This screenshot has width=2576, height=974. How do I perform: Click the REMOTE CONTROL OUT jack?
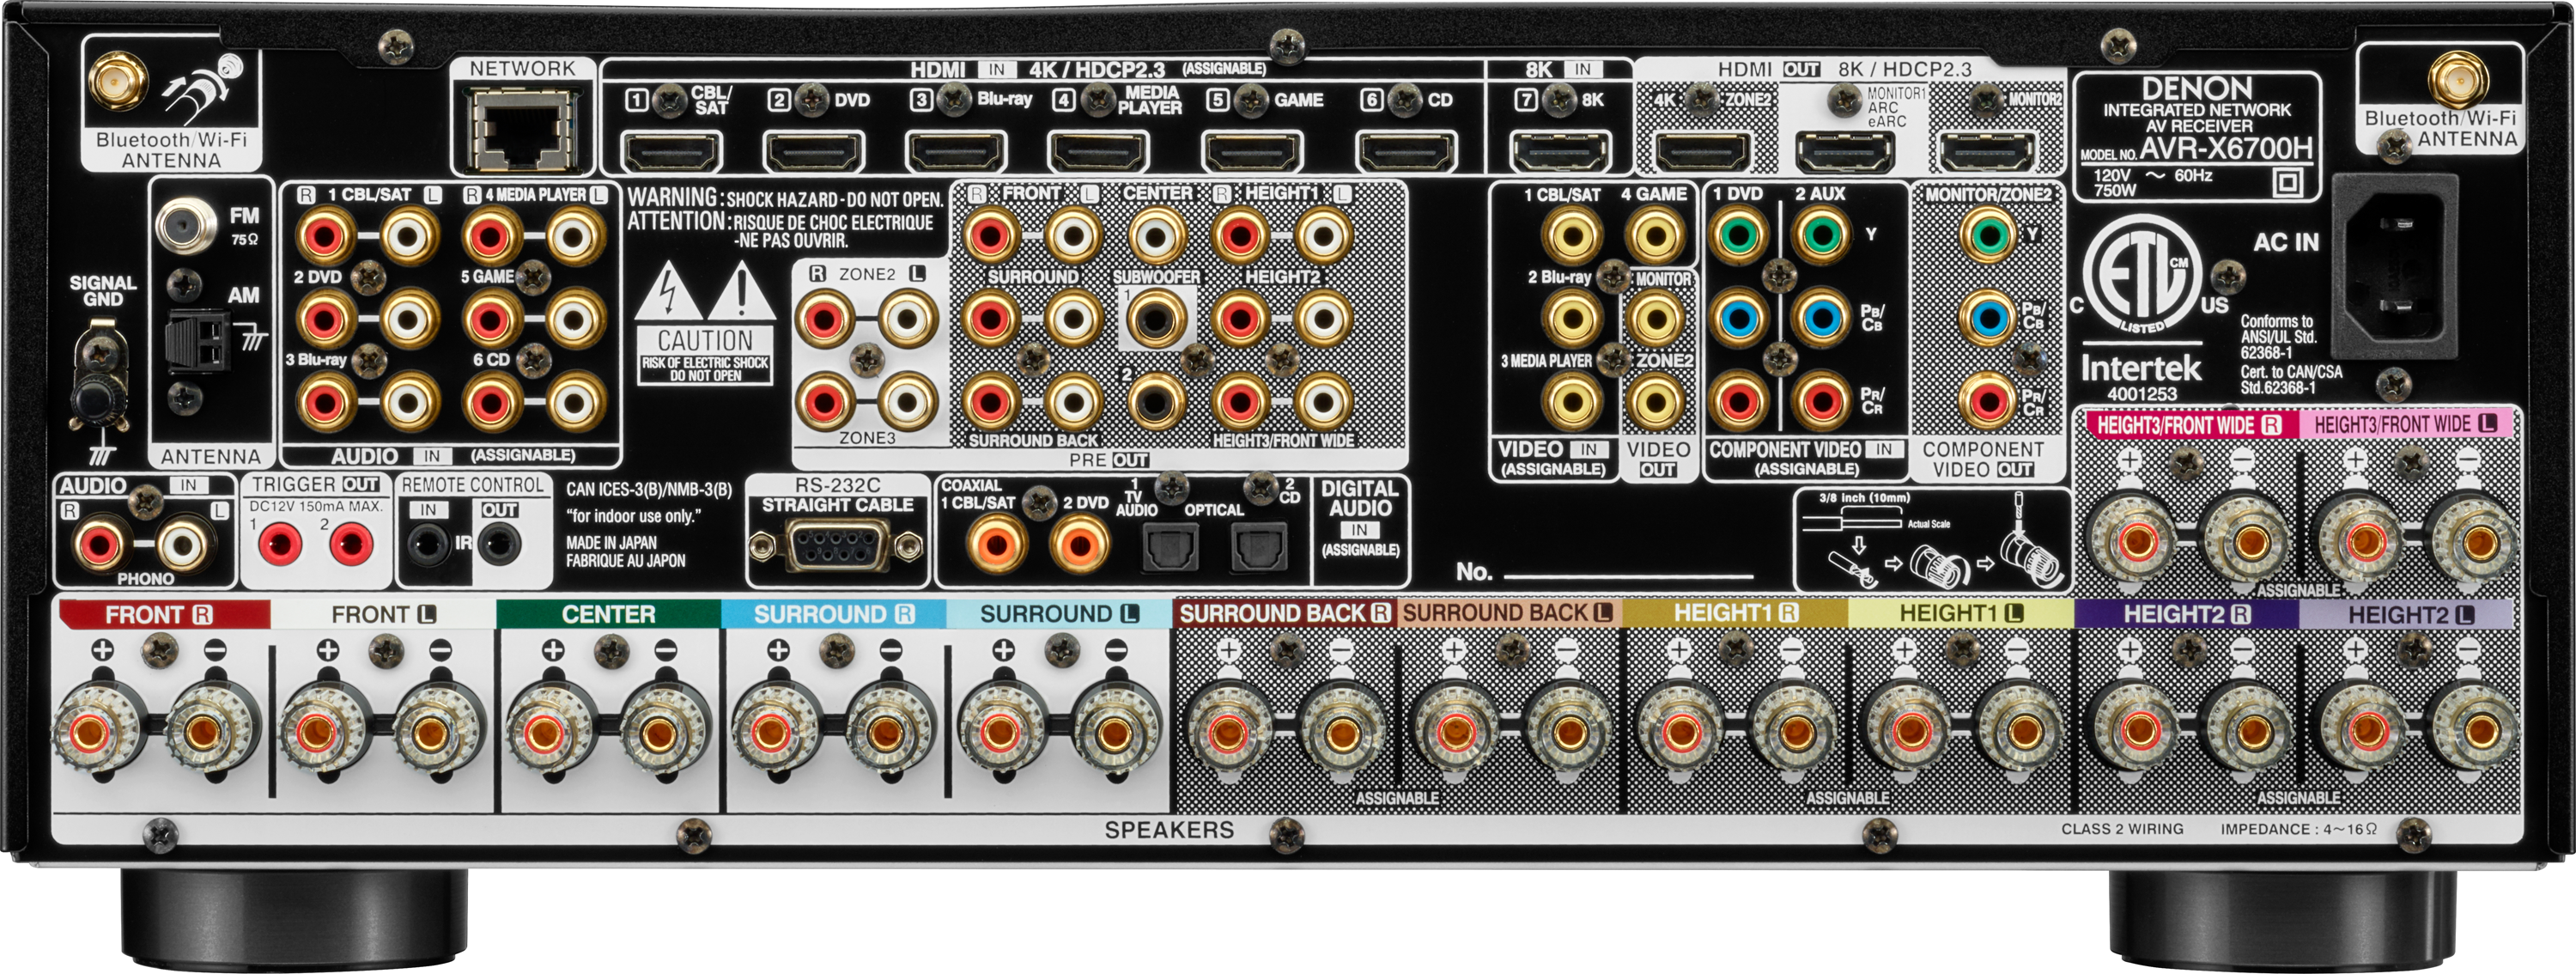coord(498,545)
